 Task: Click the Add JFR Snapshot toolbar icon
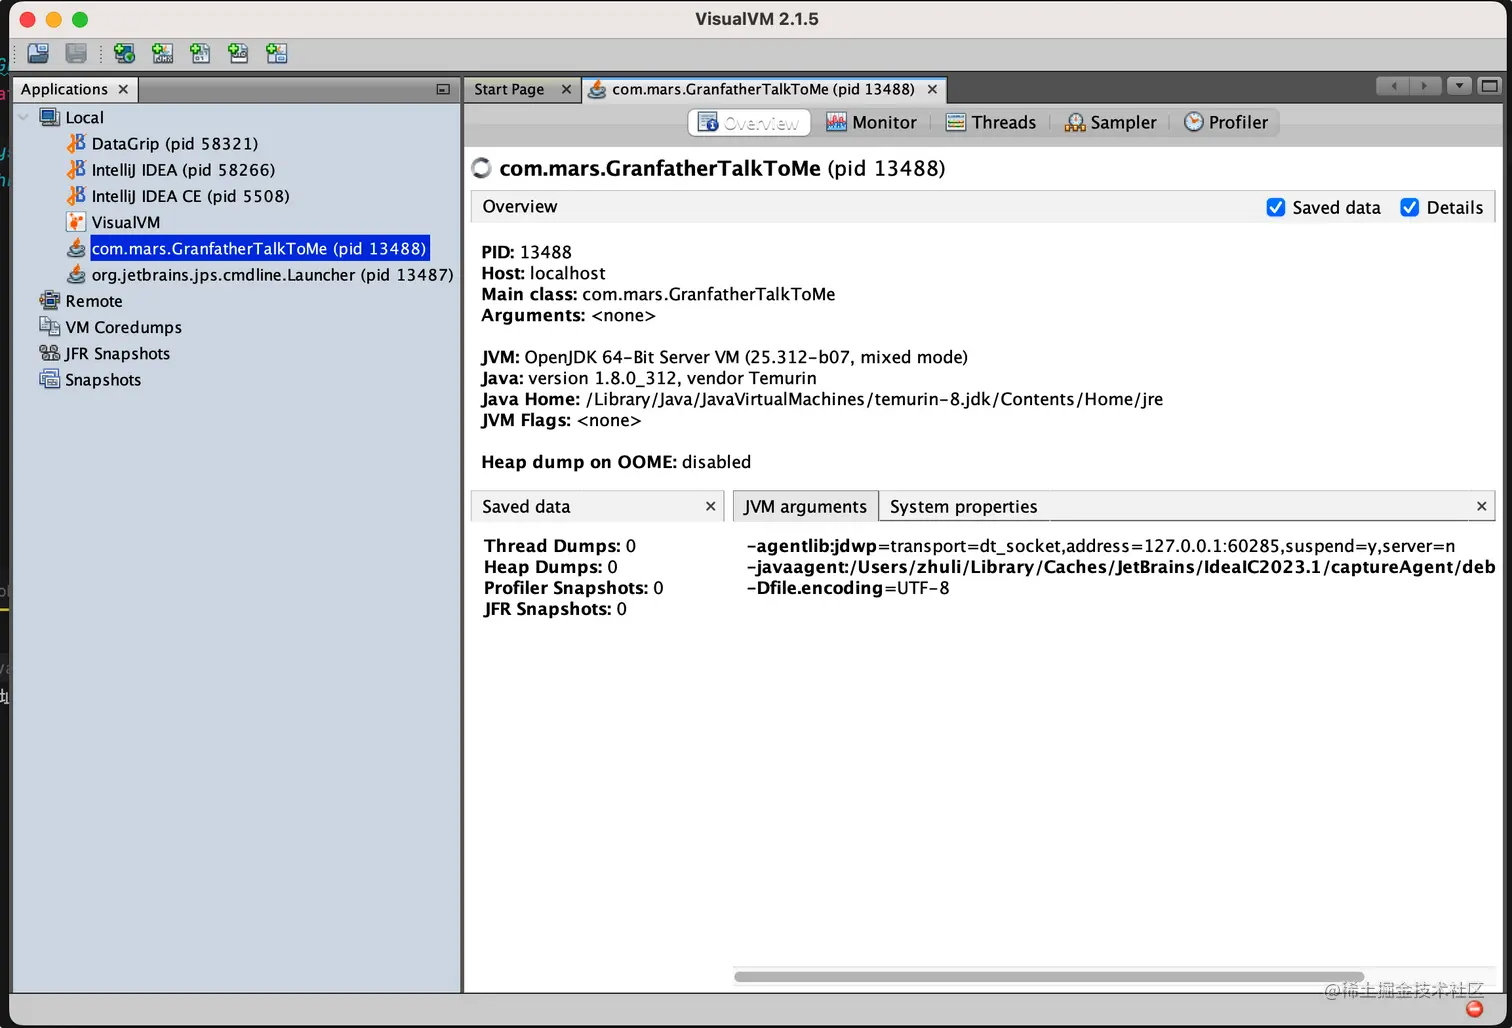[x=238, y=53]
